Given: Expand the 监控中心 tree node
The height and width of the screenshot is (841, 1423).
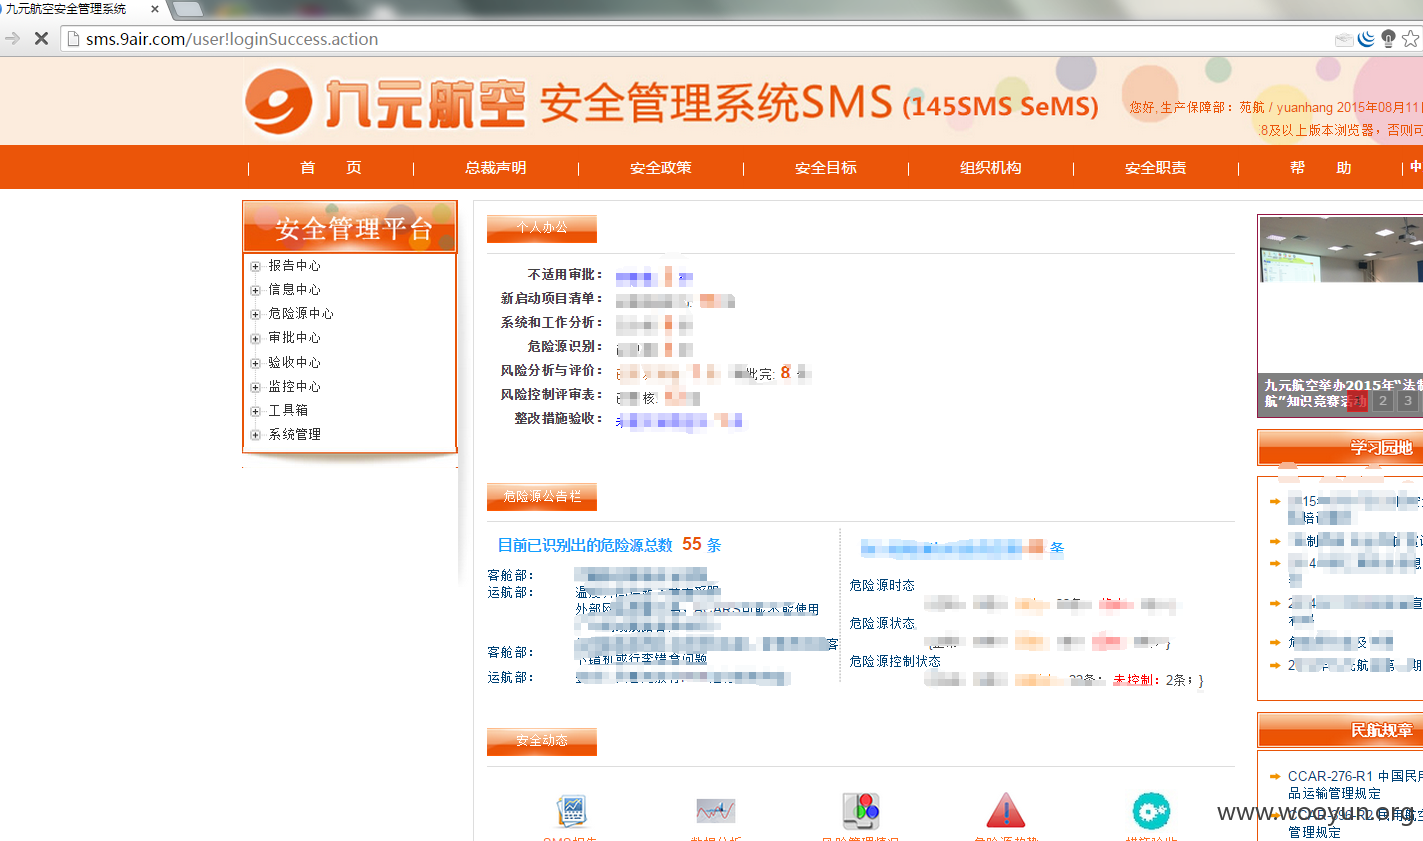Looking at the screenshot, I should 255,387.
